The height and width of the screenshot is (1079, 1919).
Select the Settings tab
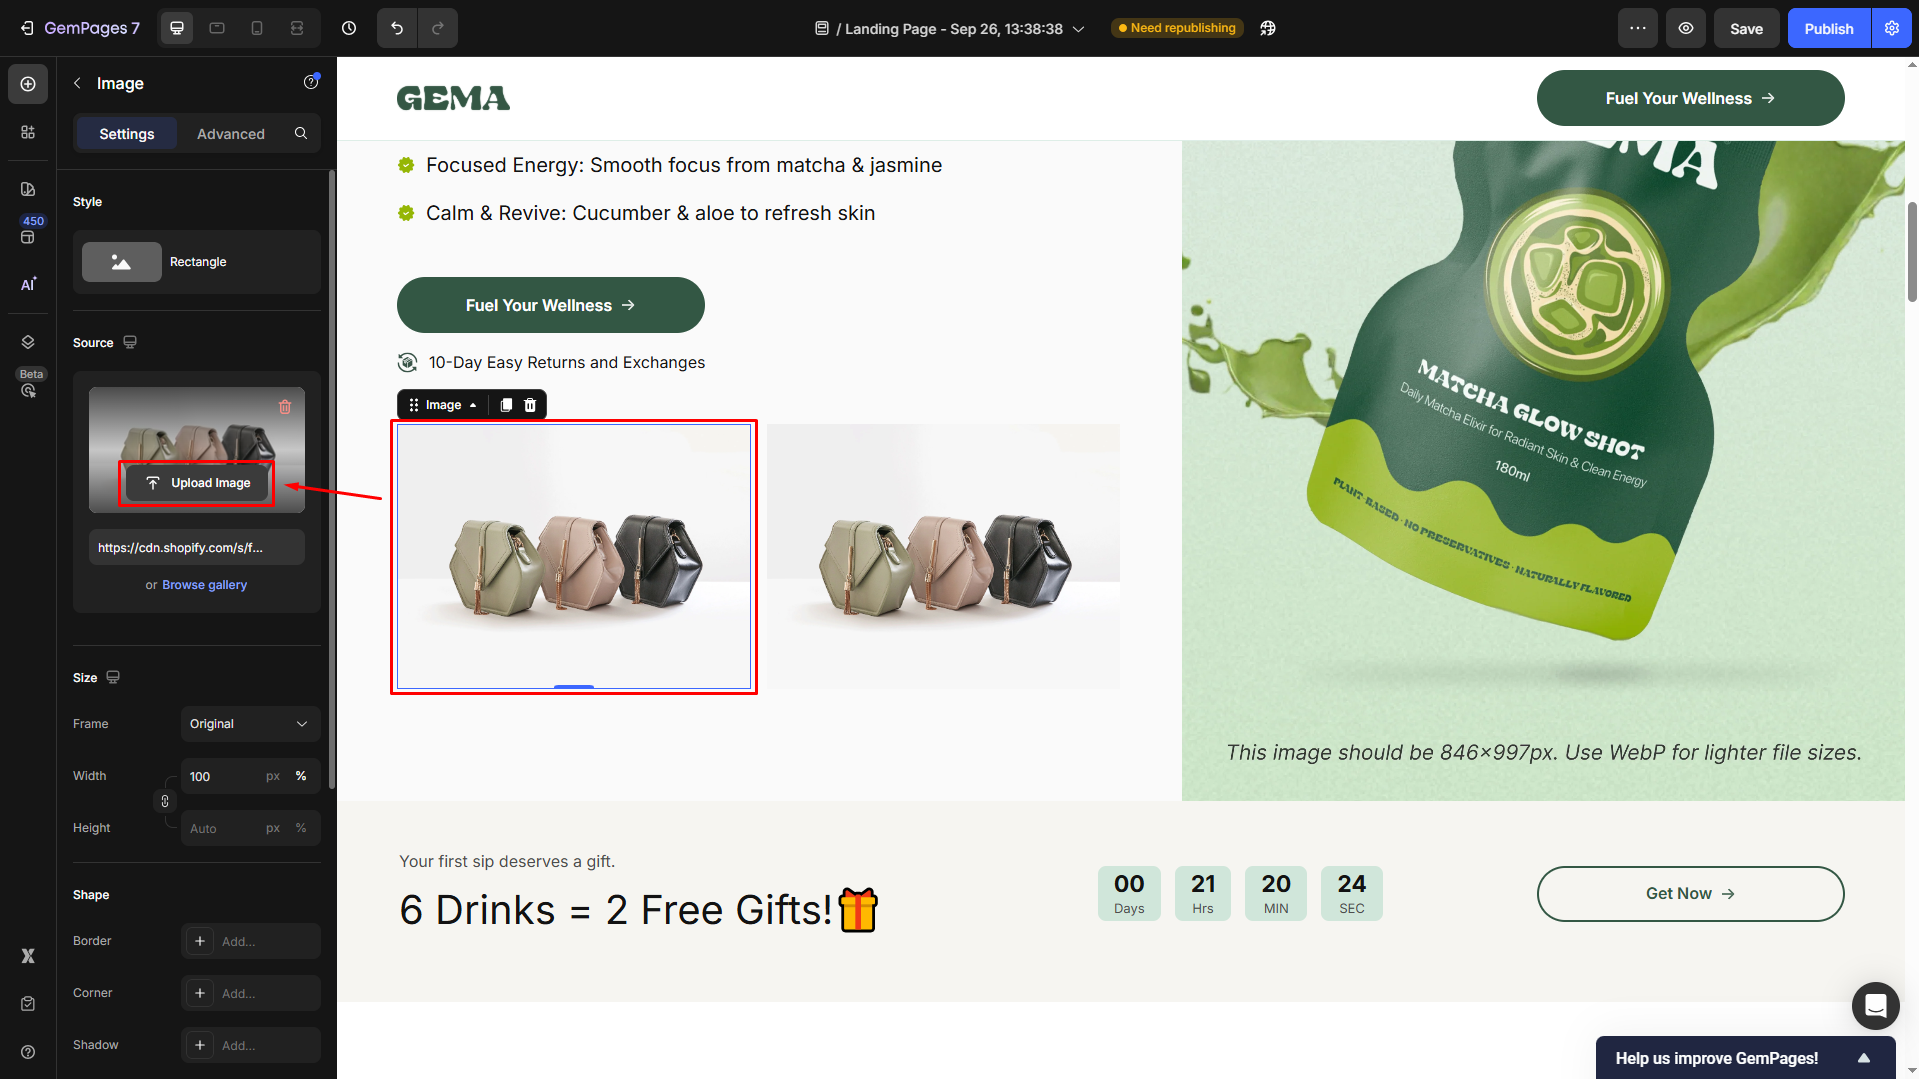[127, 134]
